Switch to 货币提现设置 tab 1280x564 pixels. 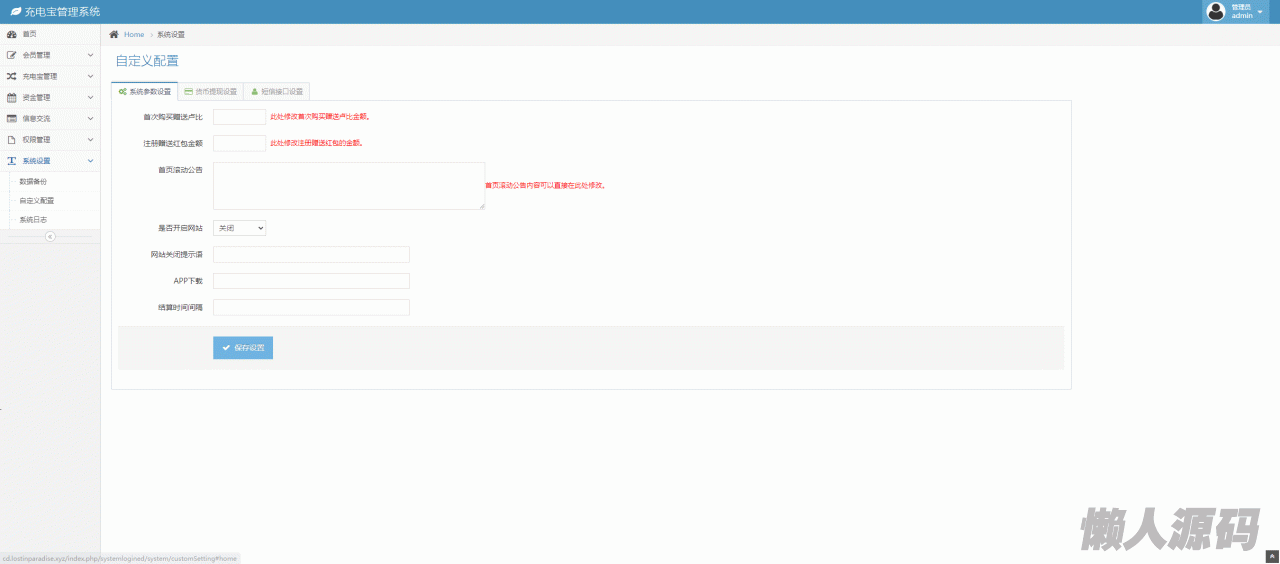coord(211,91)
